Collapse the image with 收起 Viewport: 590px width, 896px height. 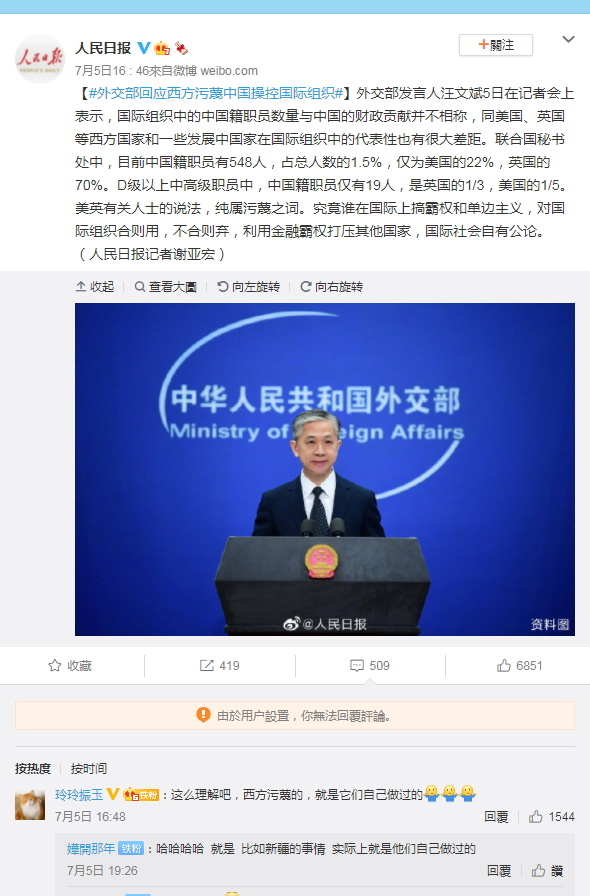pyautogui.click(x=95, y=286)
